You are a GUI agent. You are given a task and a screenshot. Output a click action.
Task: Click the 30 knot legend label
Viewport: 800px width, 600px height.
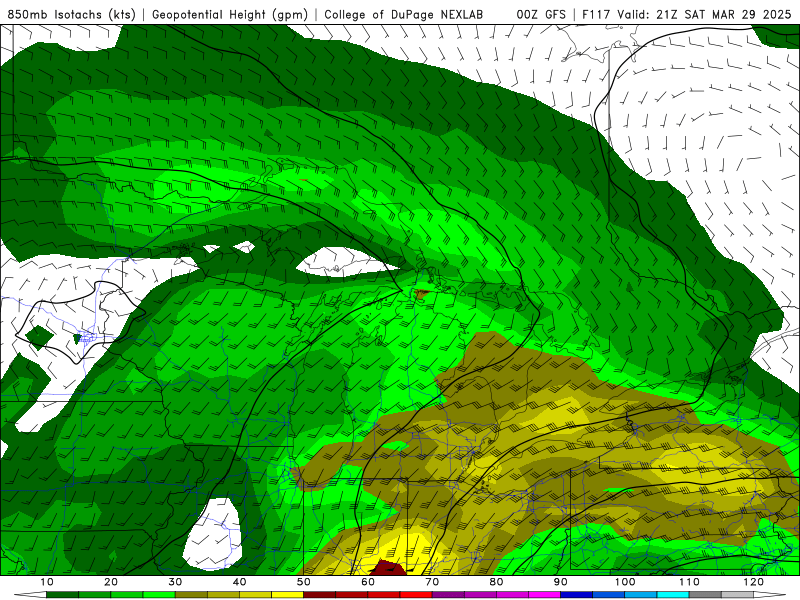point(175,582)
